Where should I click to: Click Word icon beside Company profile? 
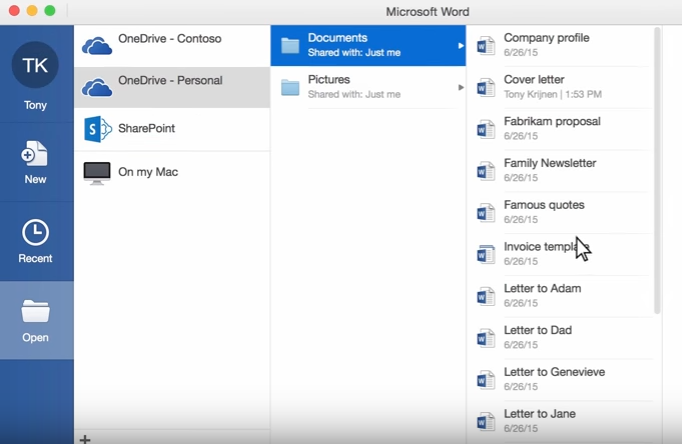click(x=485, y=46)
